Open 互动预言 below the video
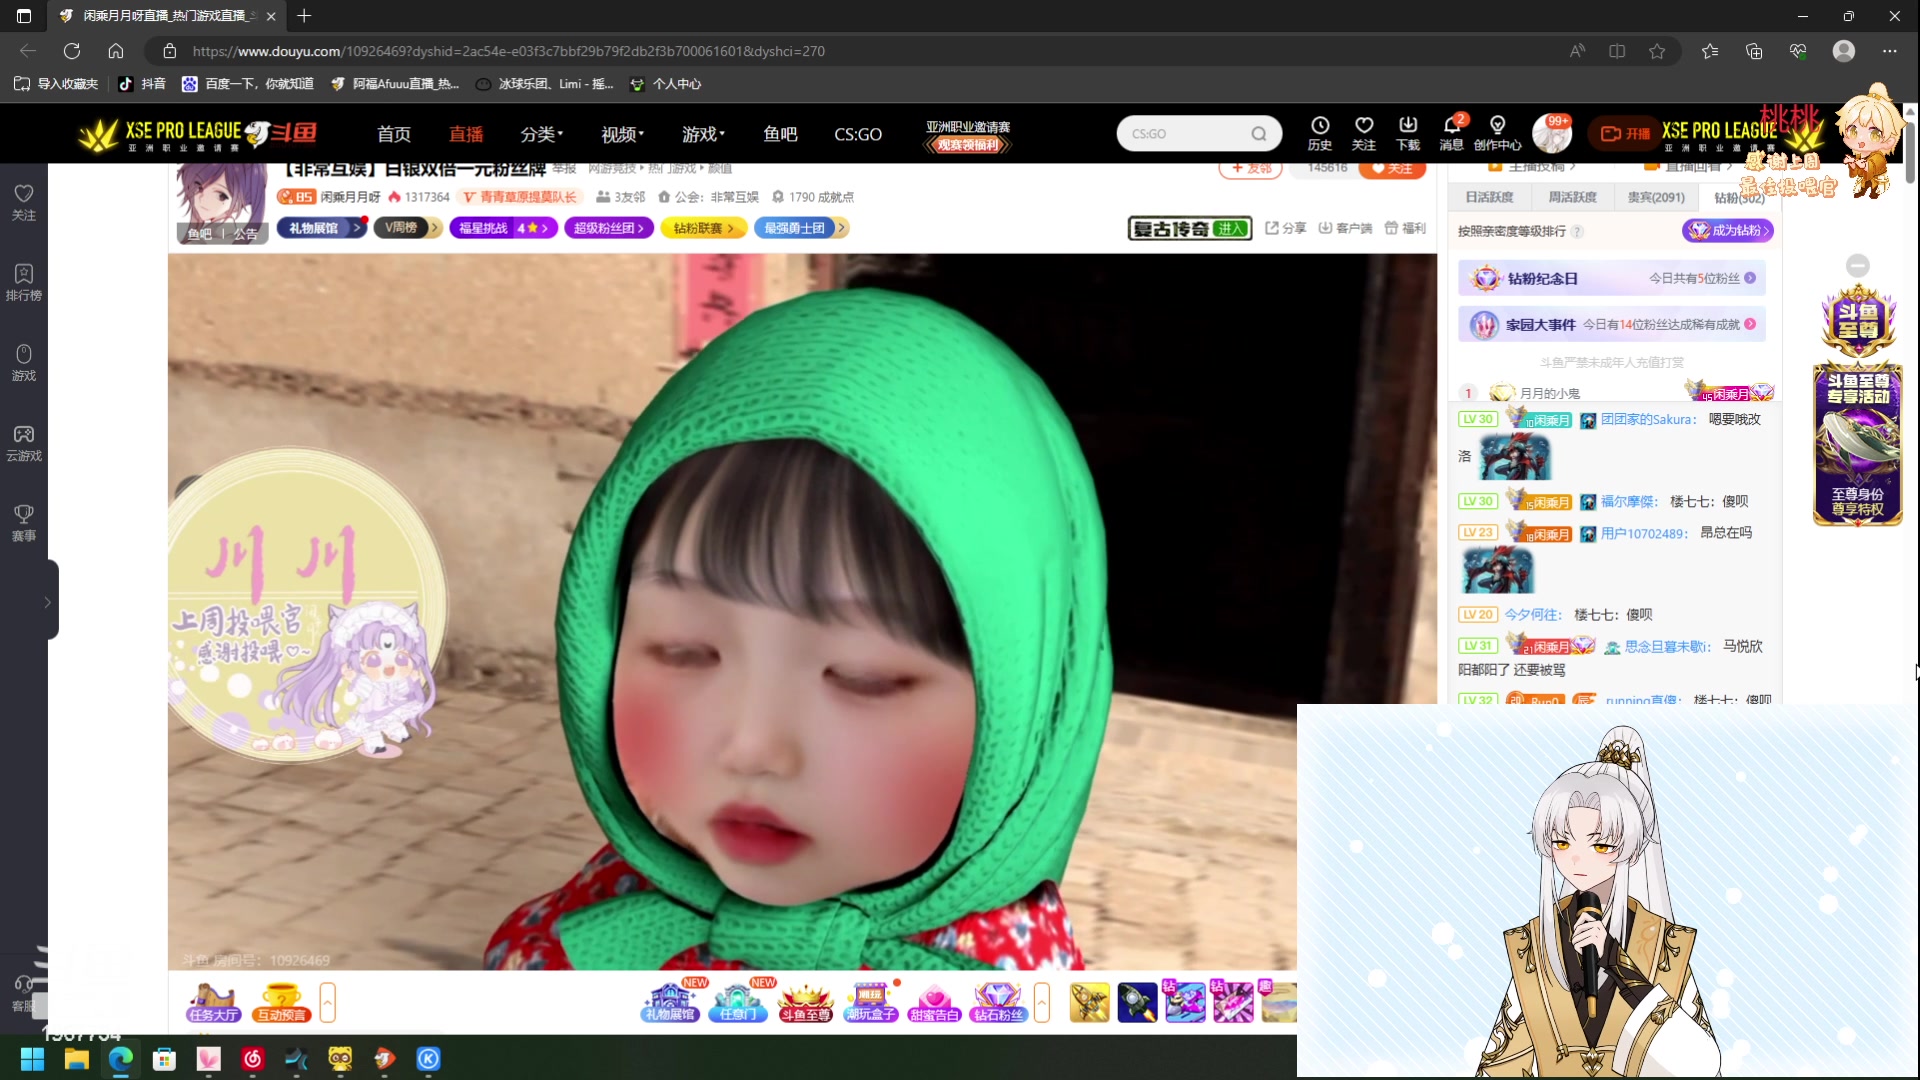Viewport: 1920px width, 1080px height. click(281, 1002)
